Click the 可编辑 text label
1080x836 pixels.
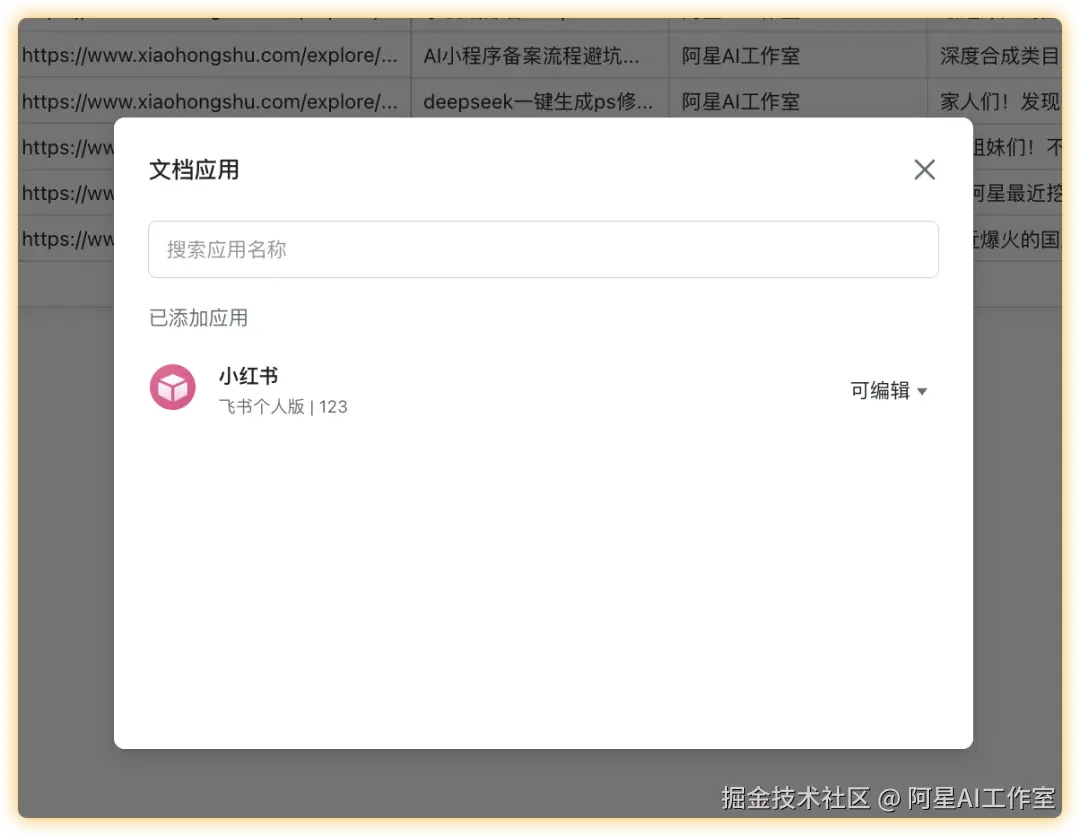(x=879, y=390)
